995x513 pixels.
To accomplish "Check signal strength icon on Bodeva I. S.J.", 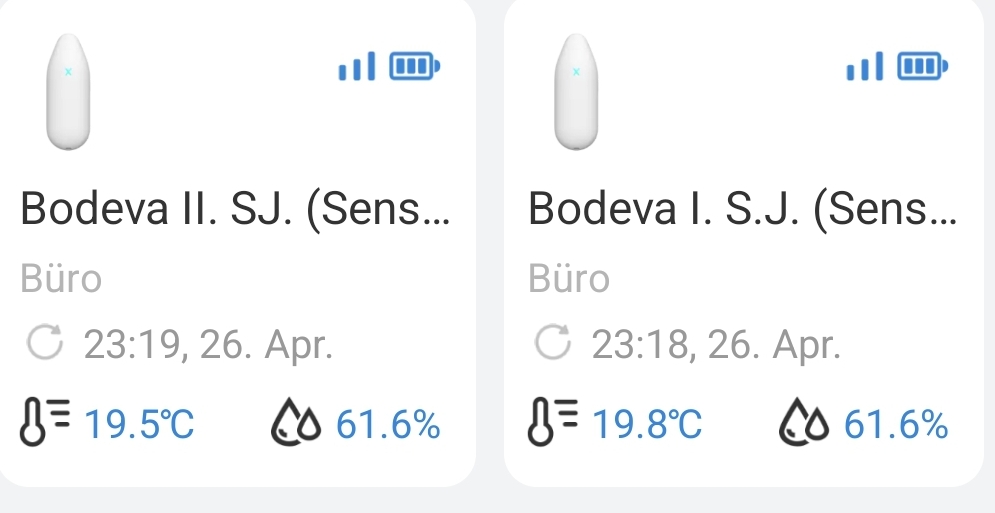I will (864, 67).
